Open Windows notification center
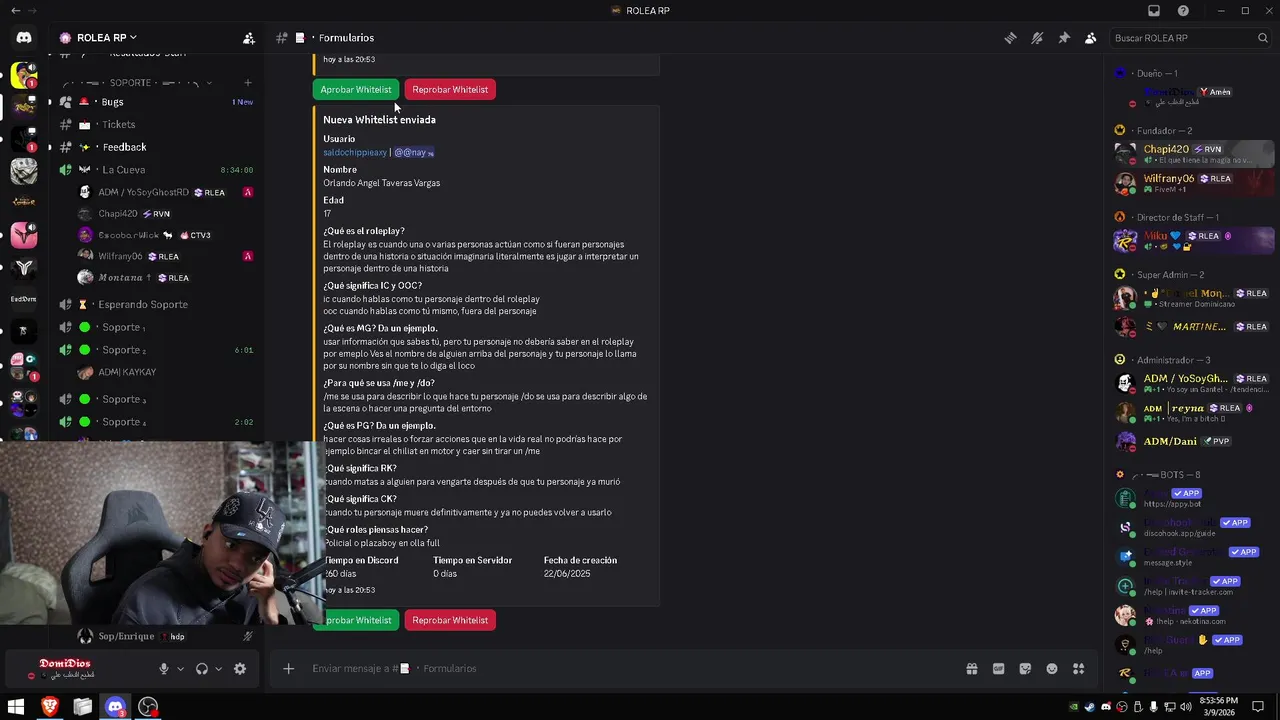 click(x=1258, y=707)
